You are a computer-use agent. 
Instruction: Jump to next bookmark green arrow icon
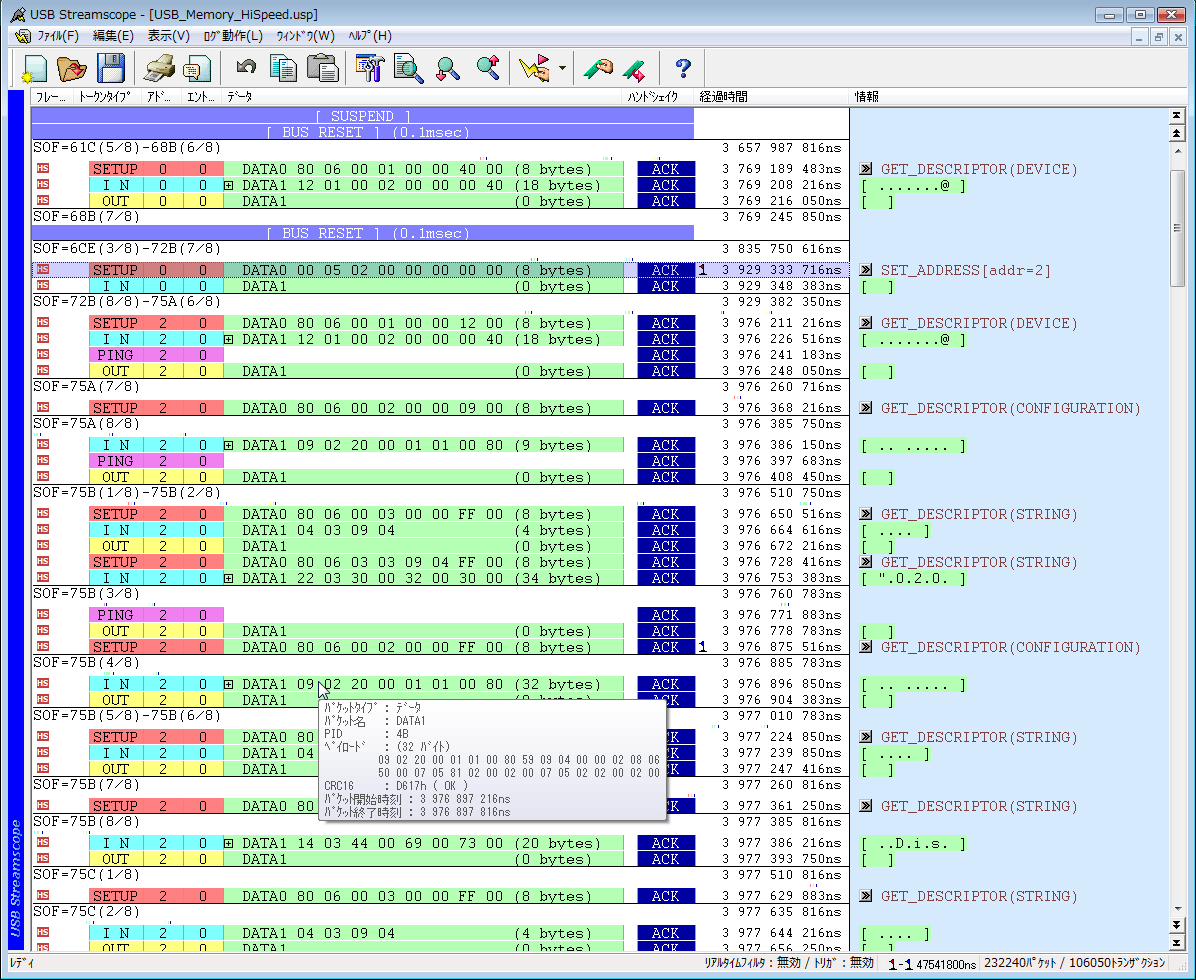click(635, 70)
